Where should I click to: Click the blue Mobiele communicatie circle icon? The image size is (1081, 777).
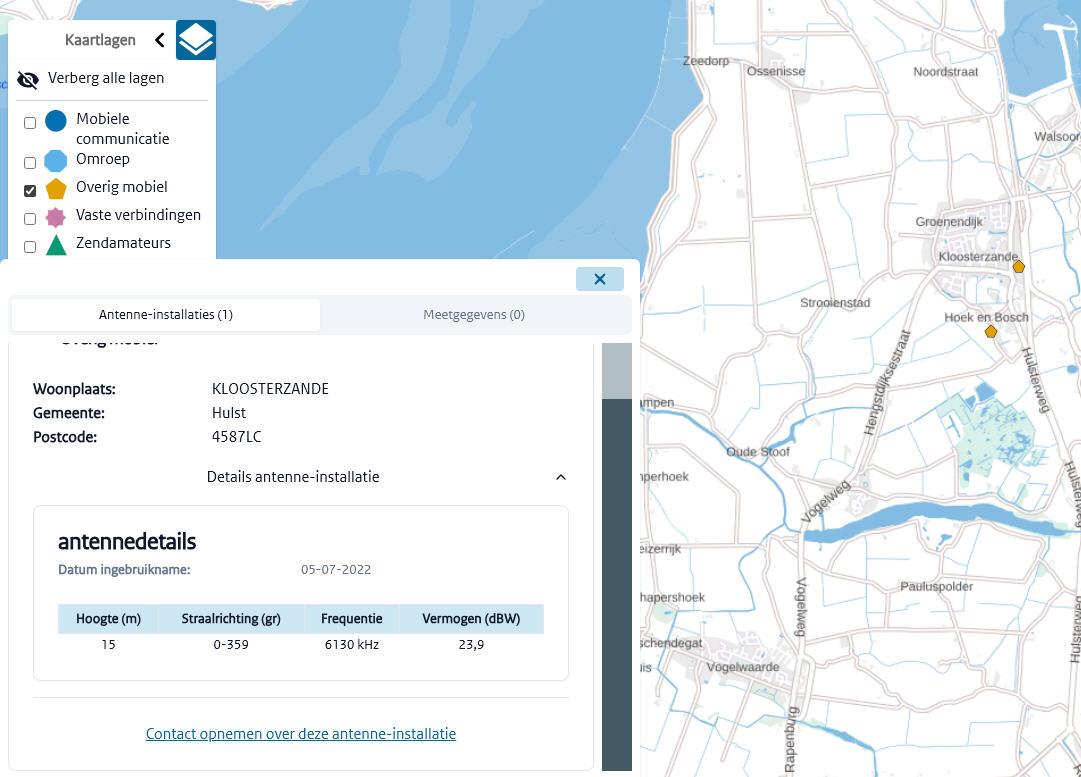pyautogui.click(x=56, y=121)
